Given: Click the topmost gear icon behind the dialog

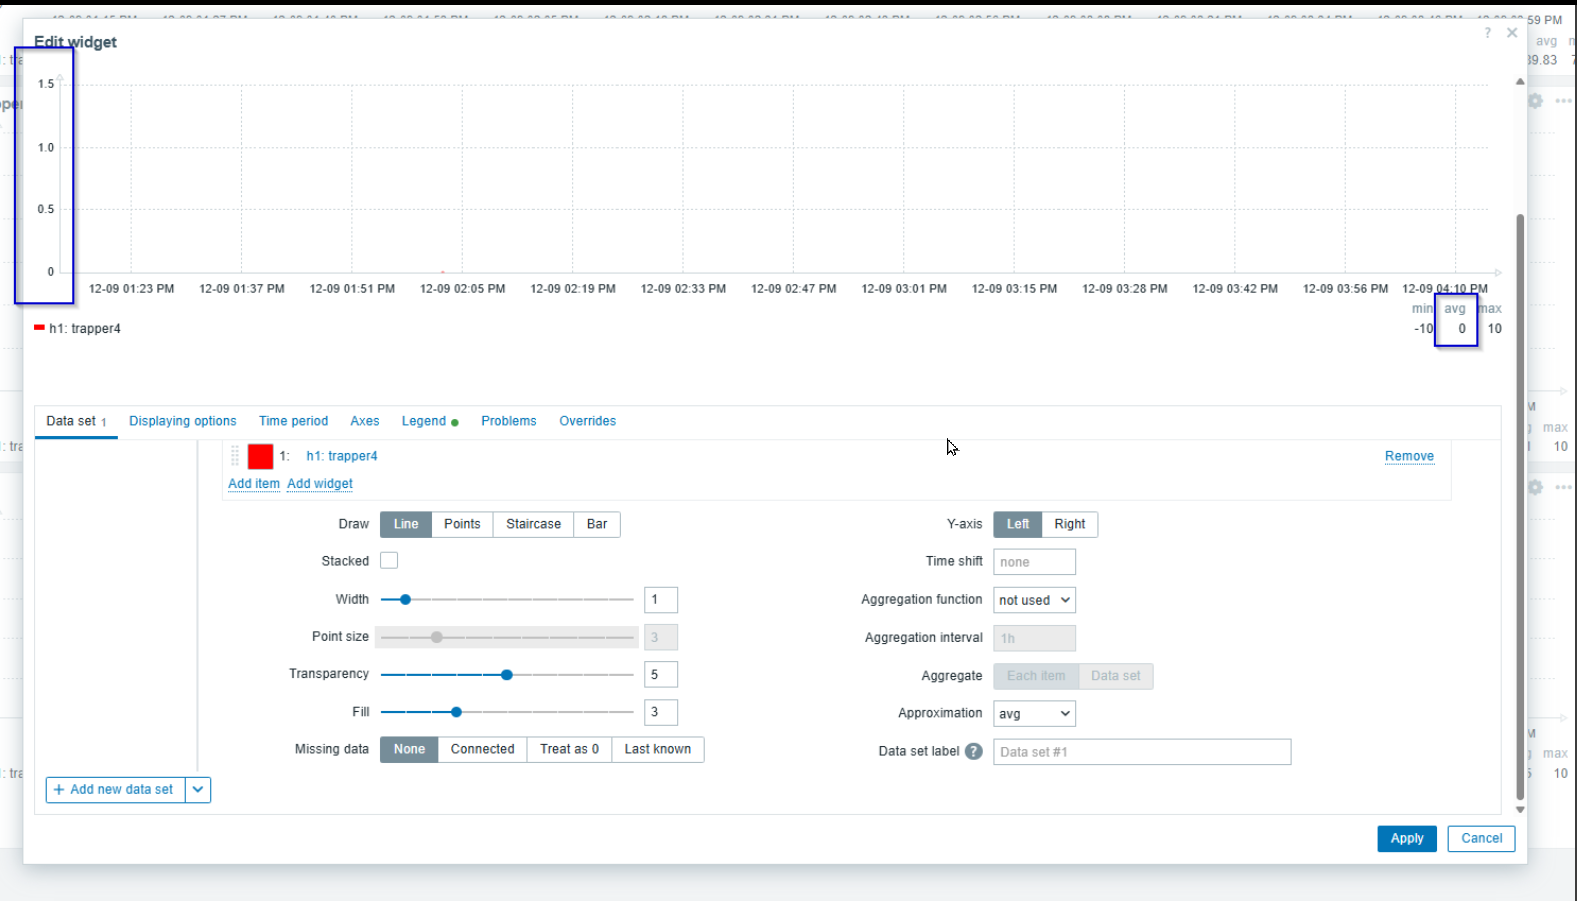Looking at the screenshot, I should pos(1535,101).
